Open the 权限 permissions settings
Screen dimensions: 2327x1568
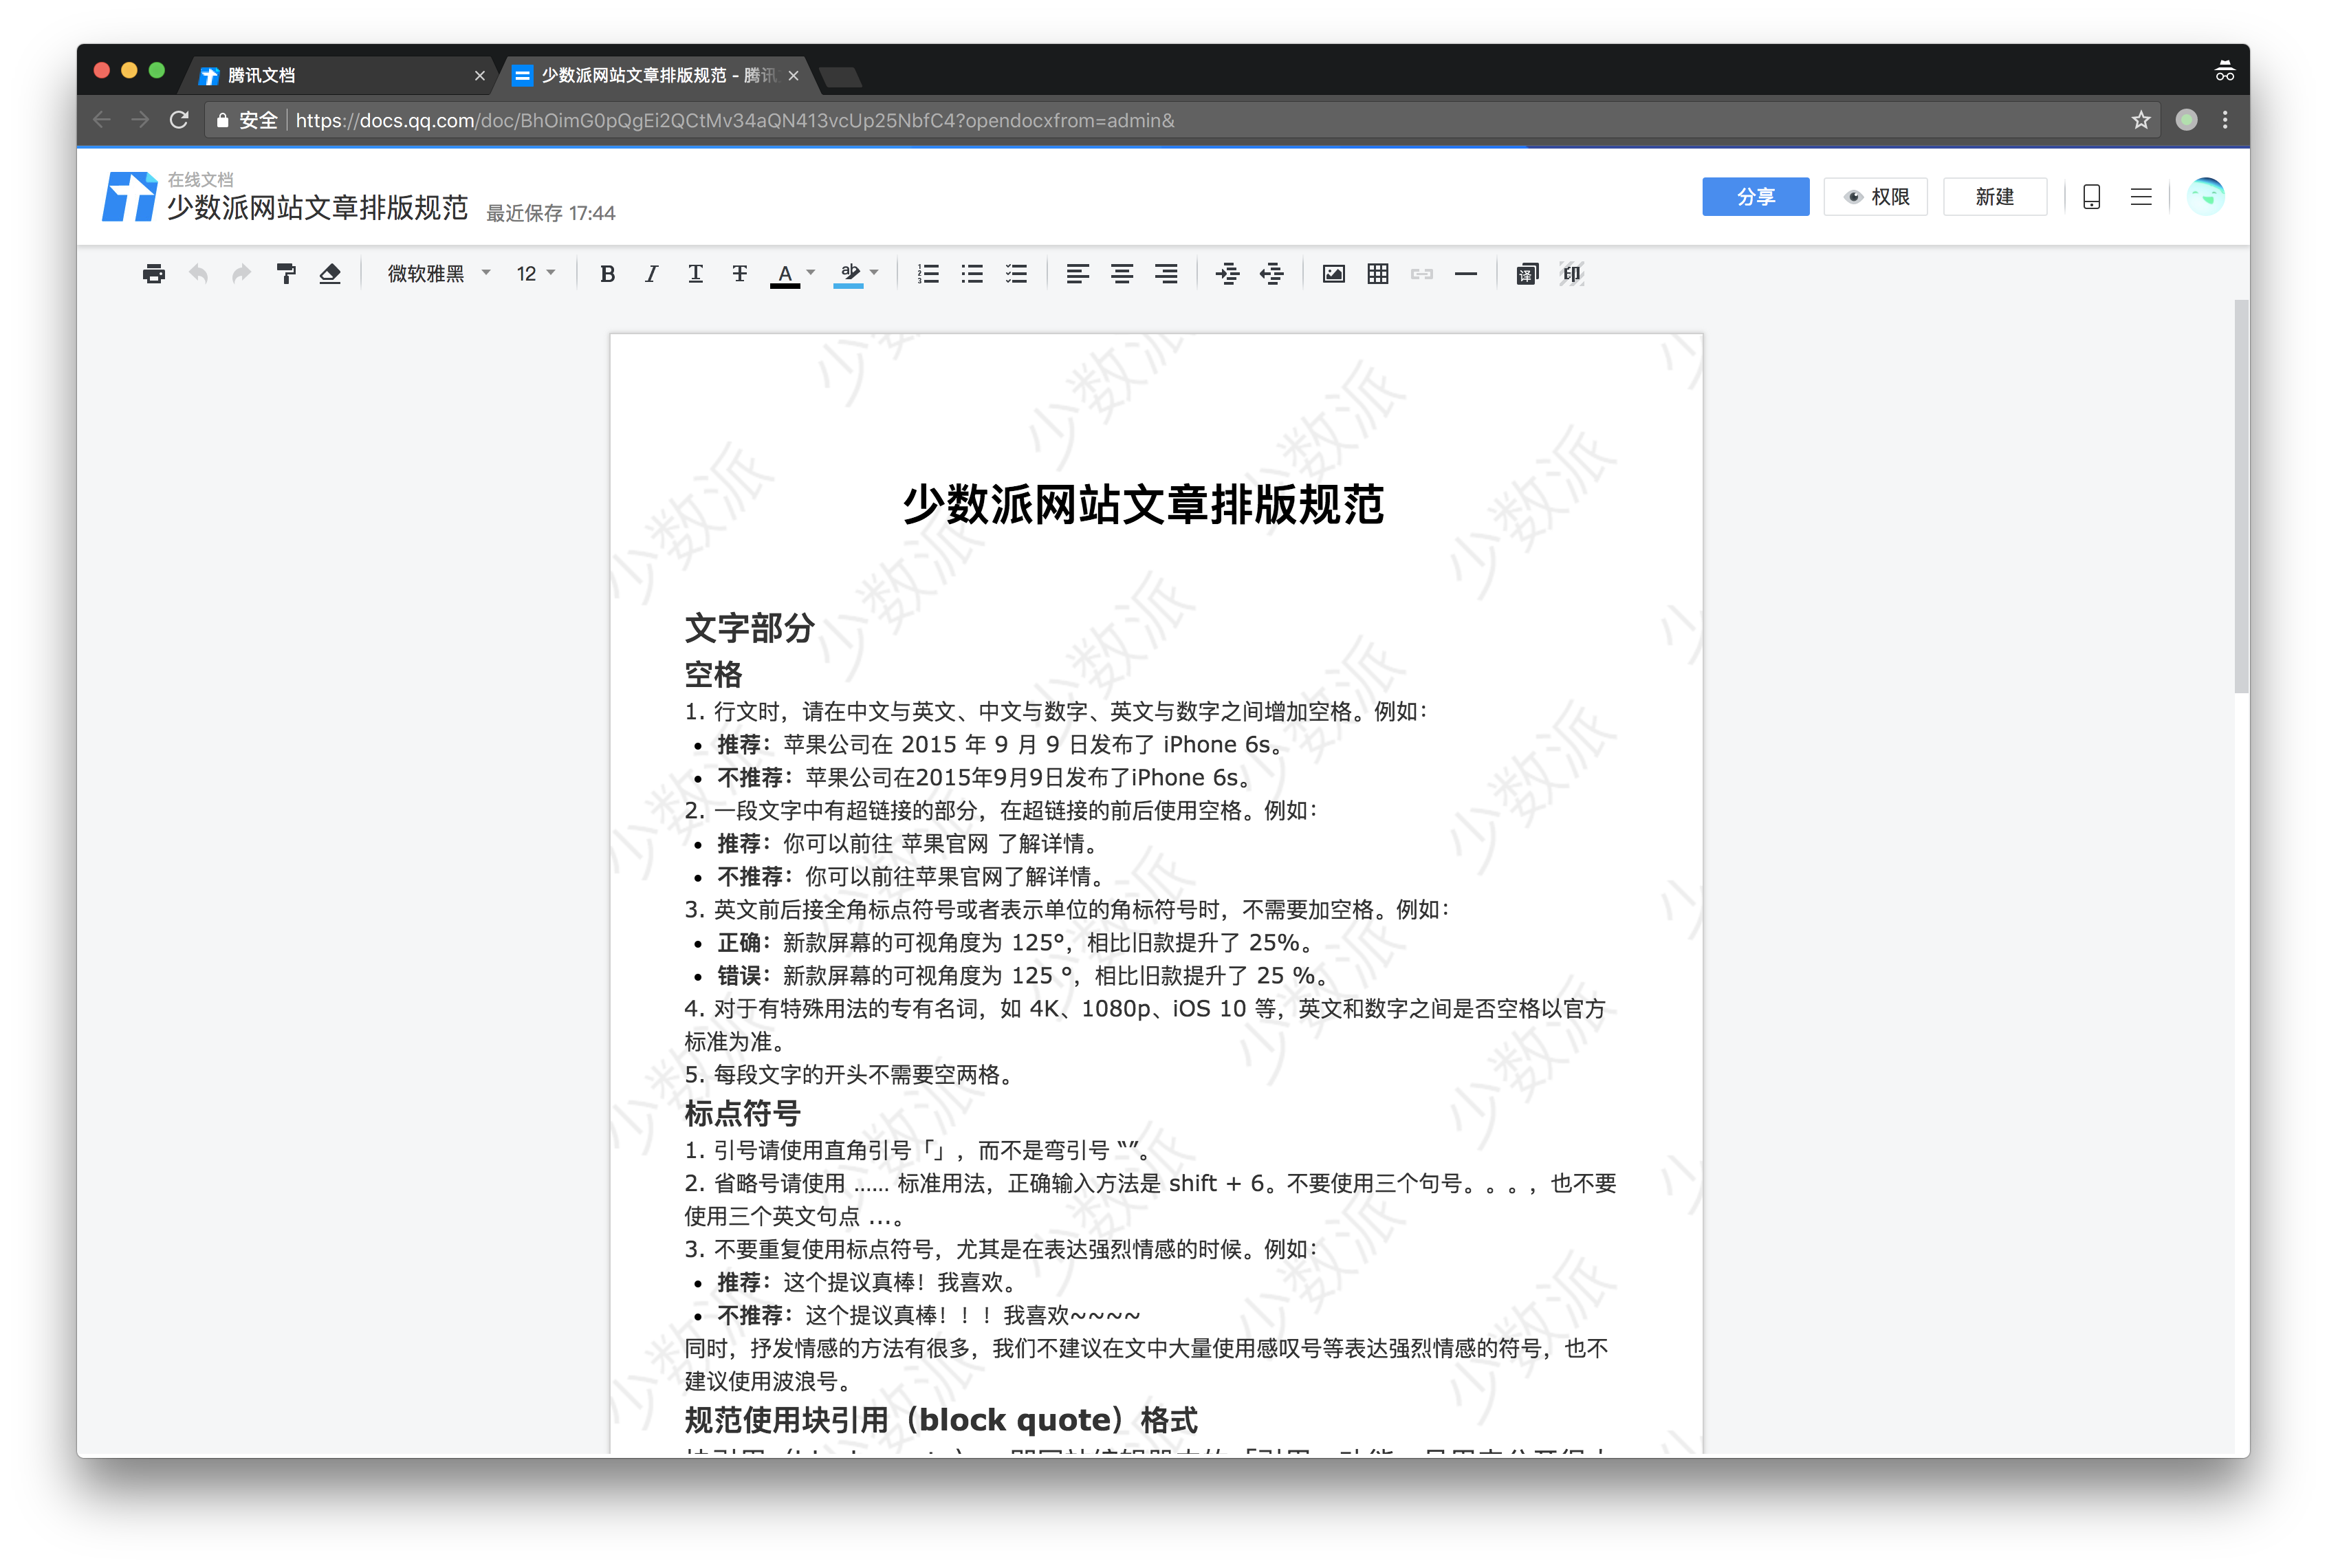click(x=1875, y=197)
